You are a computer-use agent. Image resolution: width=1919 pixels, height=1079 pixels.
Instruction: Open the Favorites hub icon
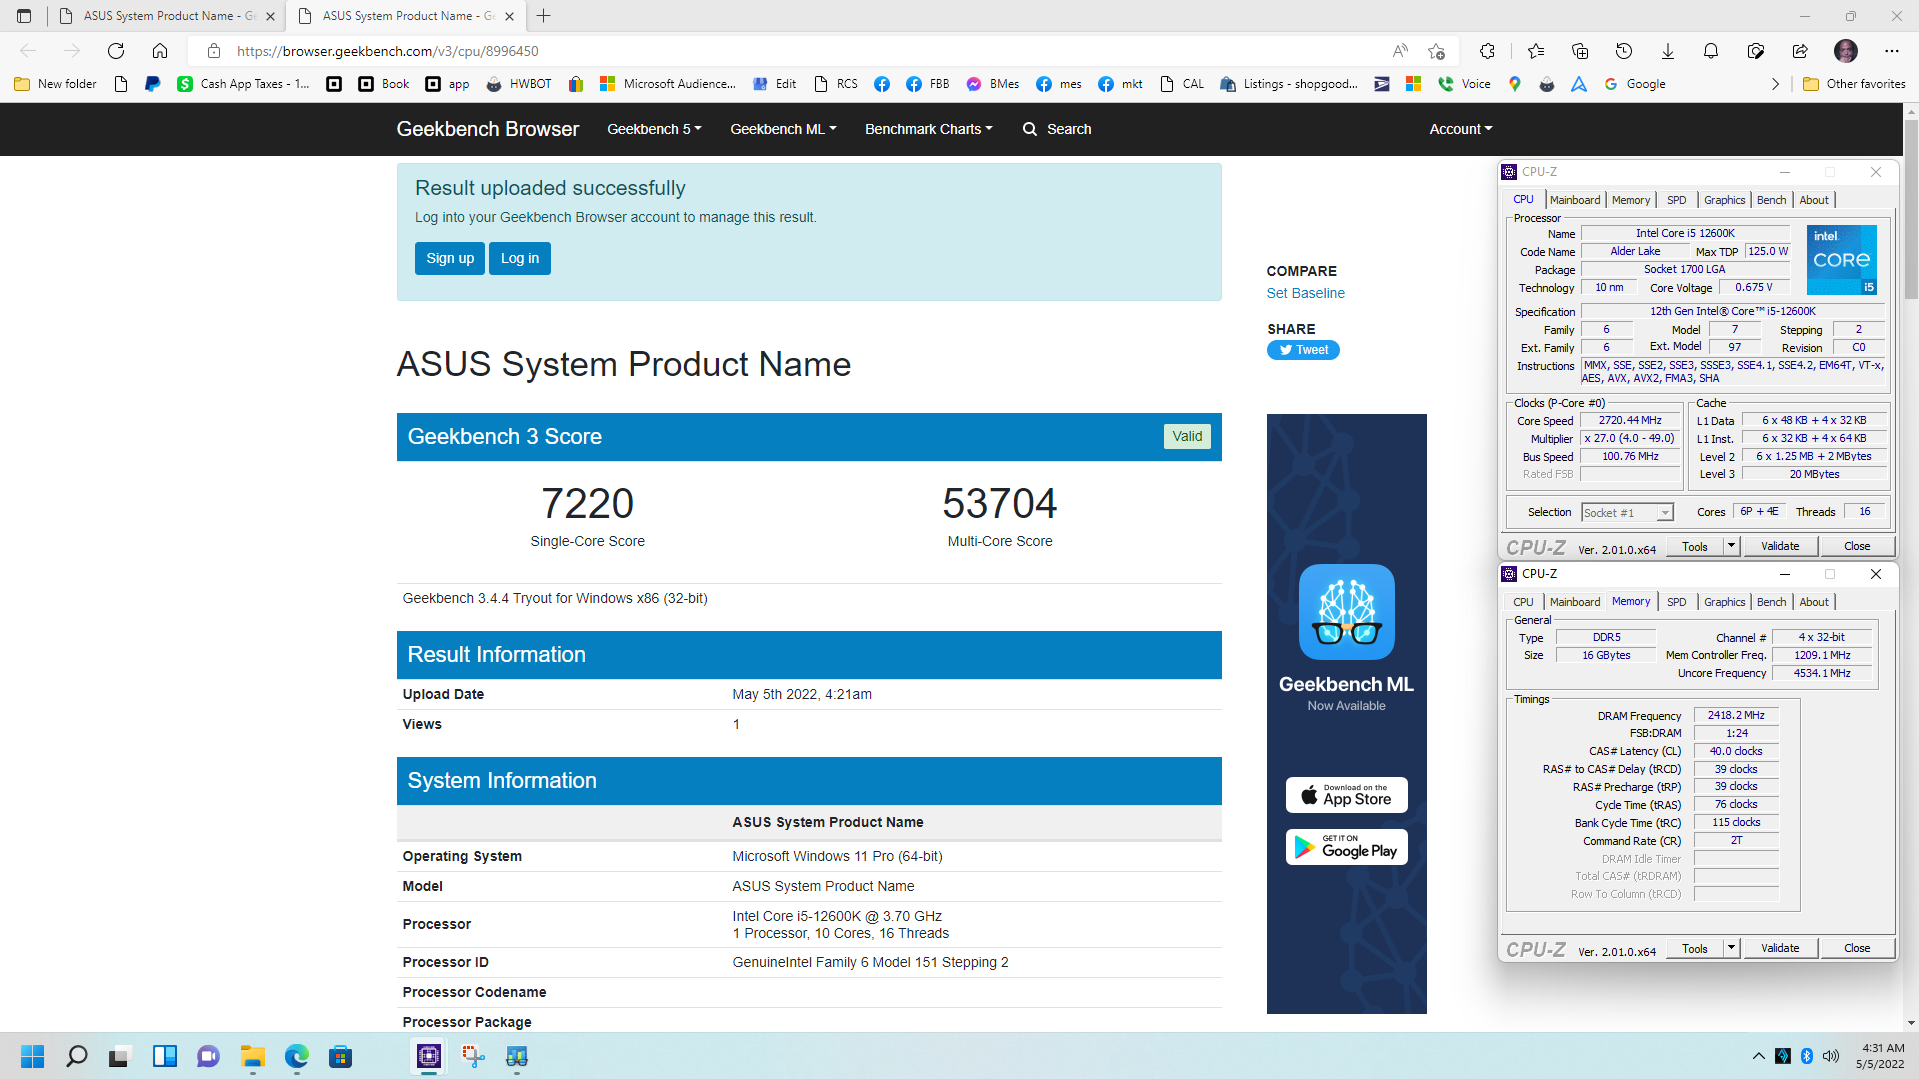1536,51
